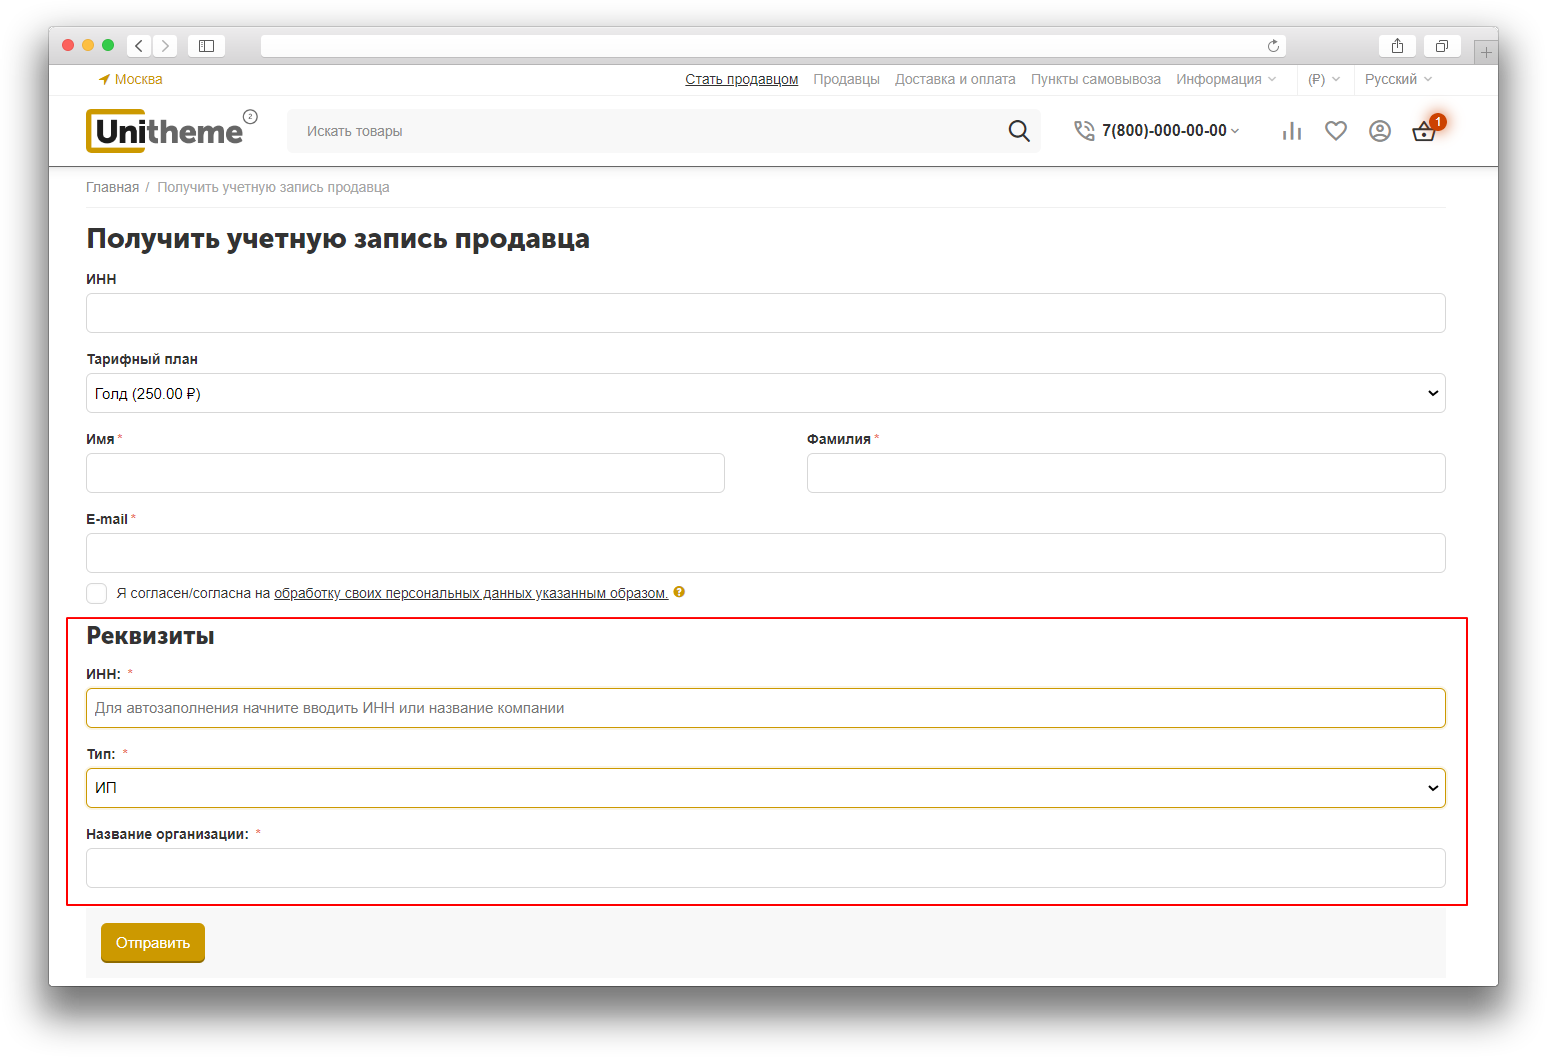Open the Информация menu
The image size is (1547, 1057).
point(1225,79)
